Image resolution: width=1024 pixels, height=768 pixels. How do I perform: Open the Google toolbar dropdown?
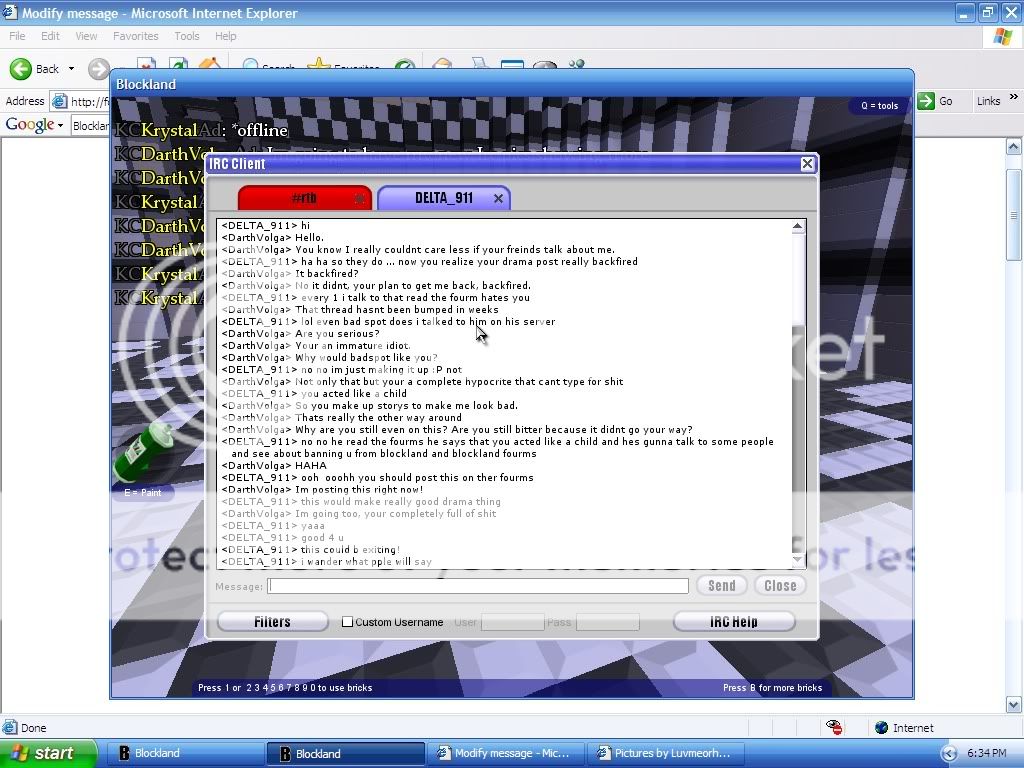[61, 125]
